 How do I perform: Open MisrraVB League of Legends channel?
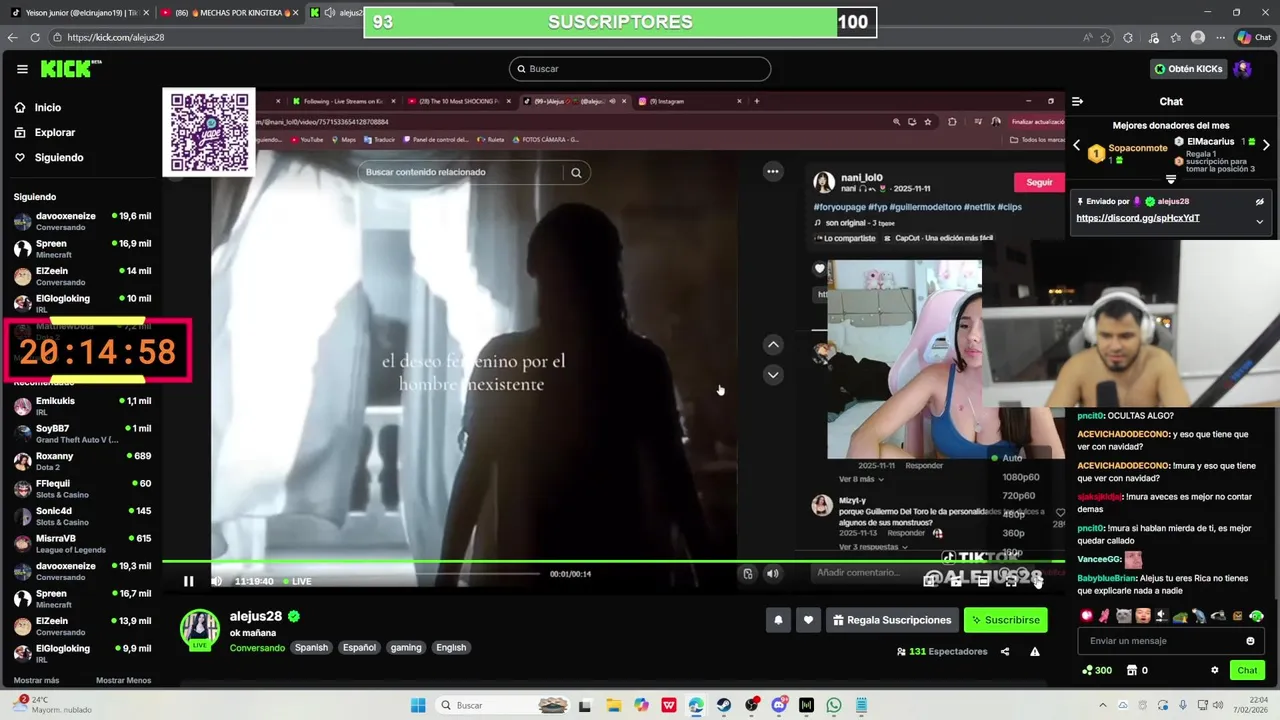[x=82, y=543]
